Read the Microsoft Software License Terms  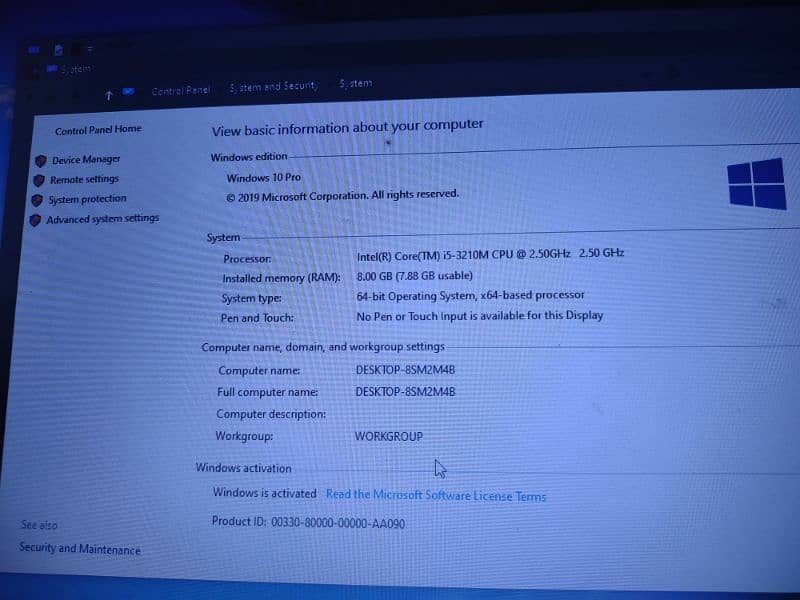coord(436,495)
